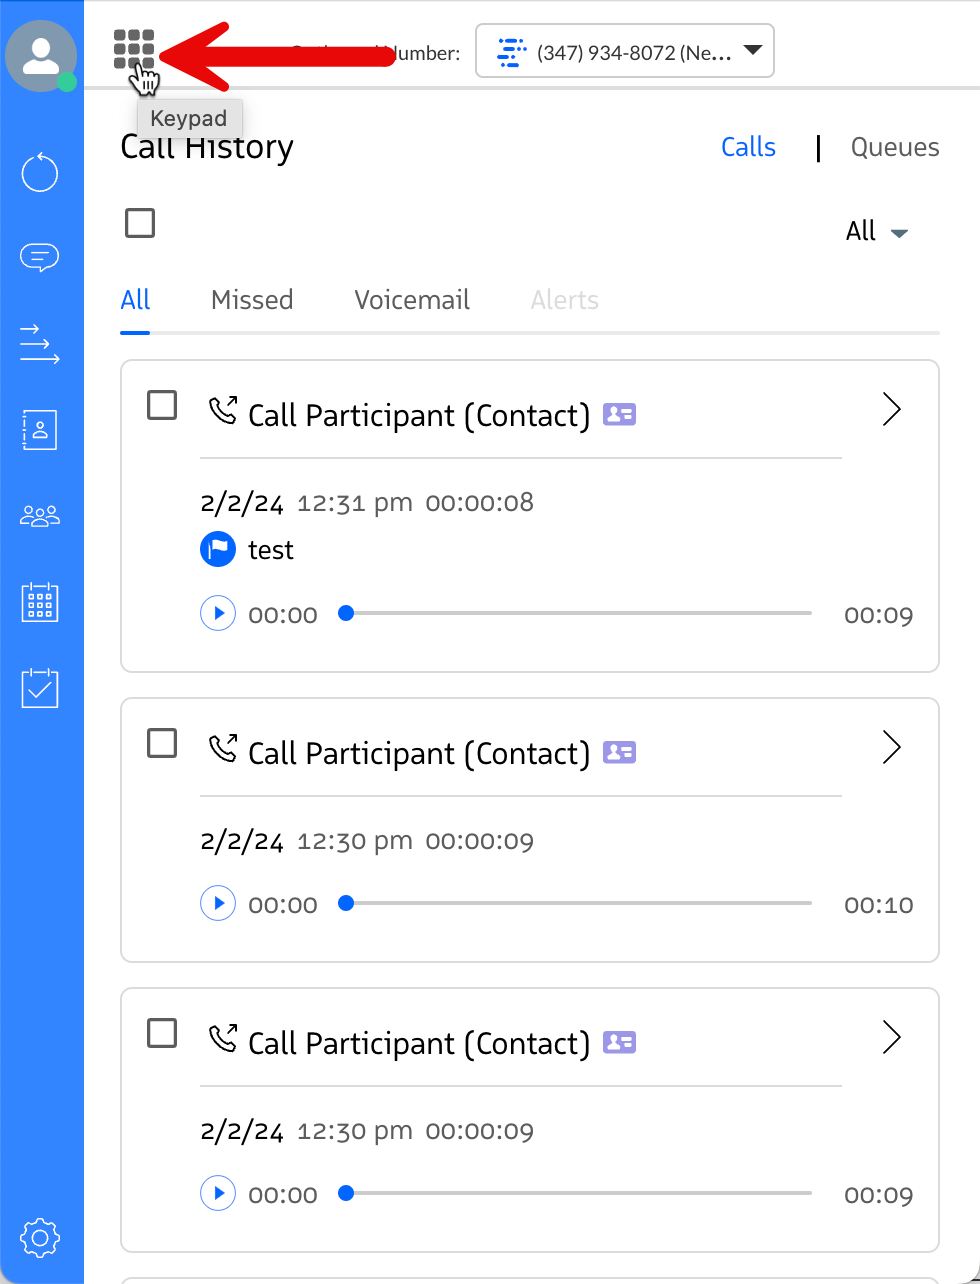Check the box for the 12:31 pm call
Viewport: 980px width, 1284px height.
click(162, 406)
